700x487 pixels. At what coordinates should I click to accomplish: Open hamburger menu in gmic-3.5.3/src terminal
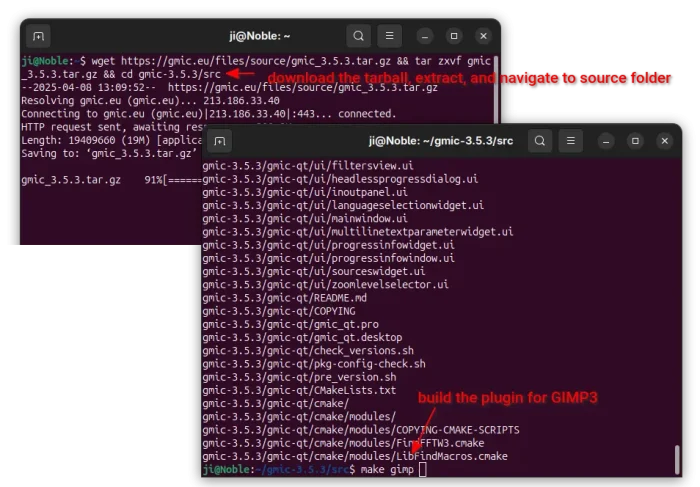[x=571, y=141]
